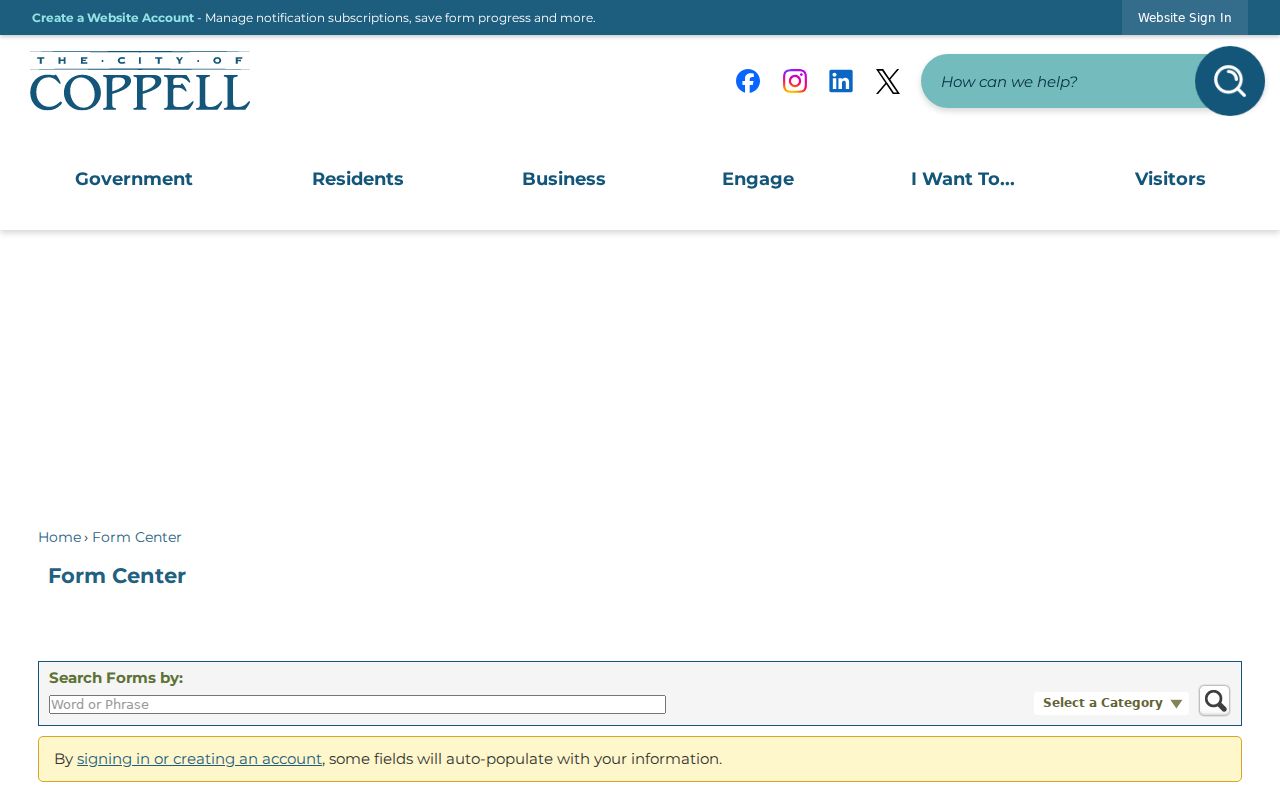Focus the How can we help search box
Viewport: 1280px width, 800px height.
[x=1060, y=81]
